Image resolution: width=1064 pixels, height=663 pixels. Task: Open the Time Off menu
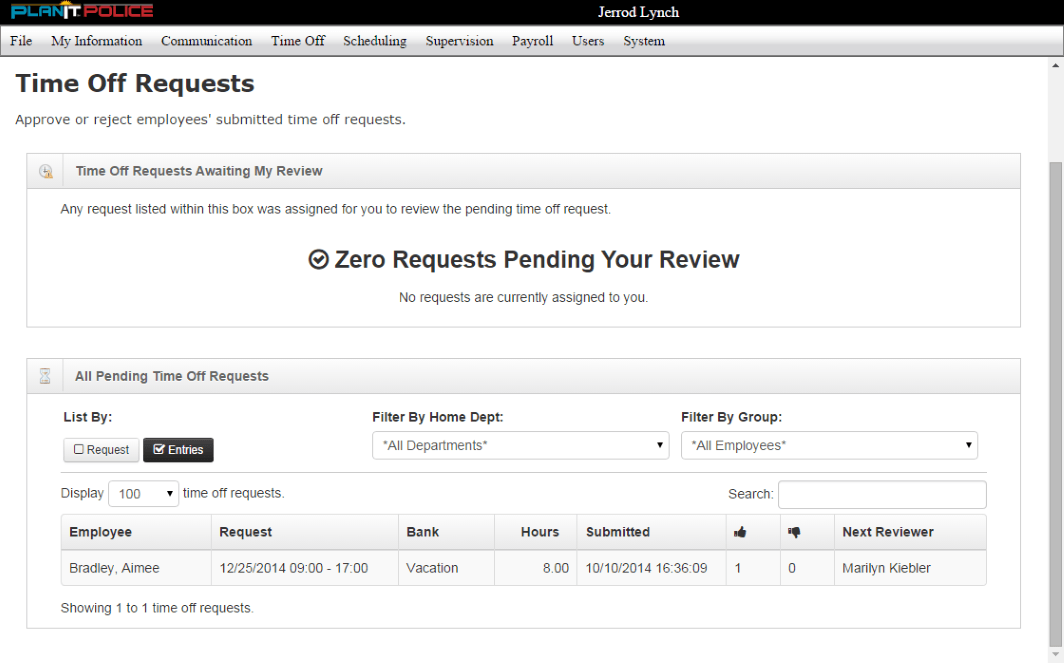point(297,41)
